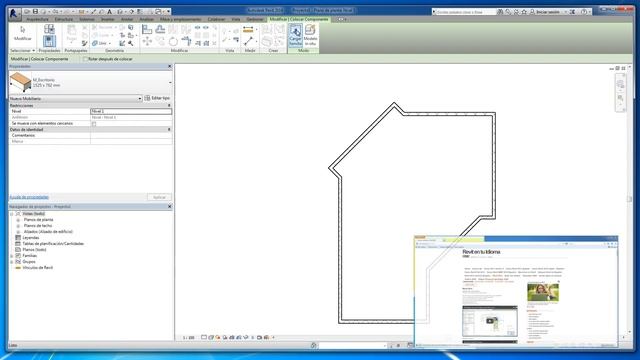Select the Modificar arrow tool

[22, 33]
